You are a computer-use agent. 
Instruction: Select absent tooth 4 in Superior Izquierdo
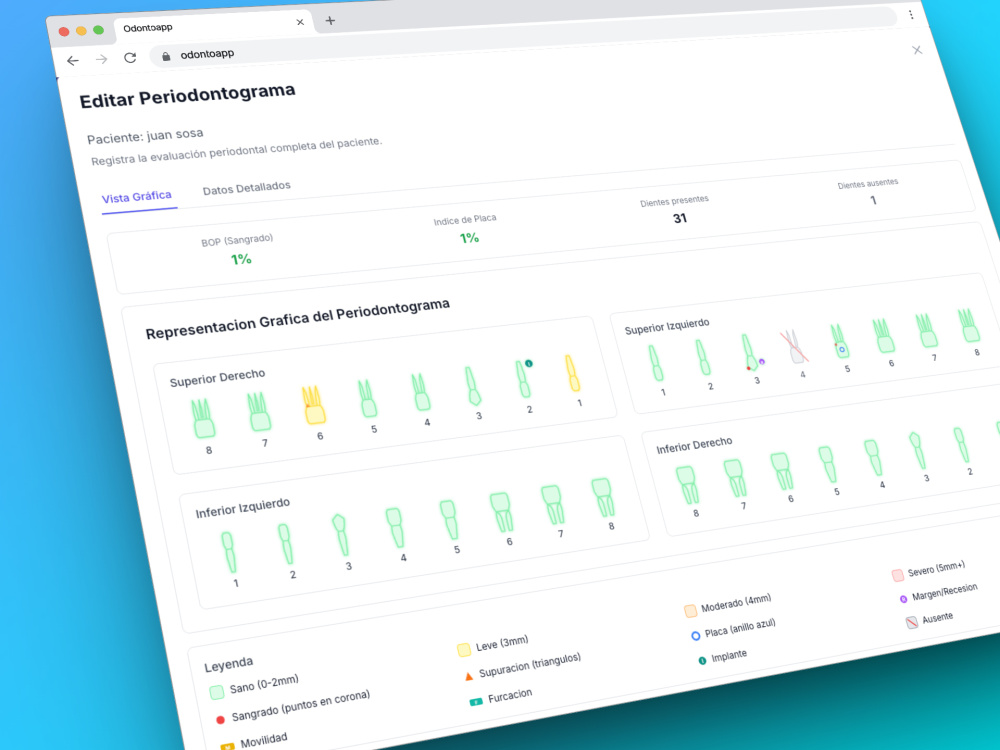click(x=794, y=346)
